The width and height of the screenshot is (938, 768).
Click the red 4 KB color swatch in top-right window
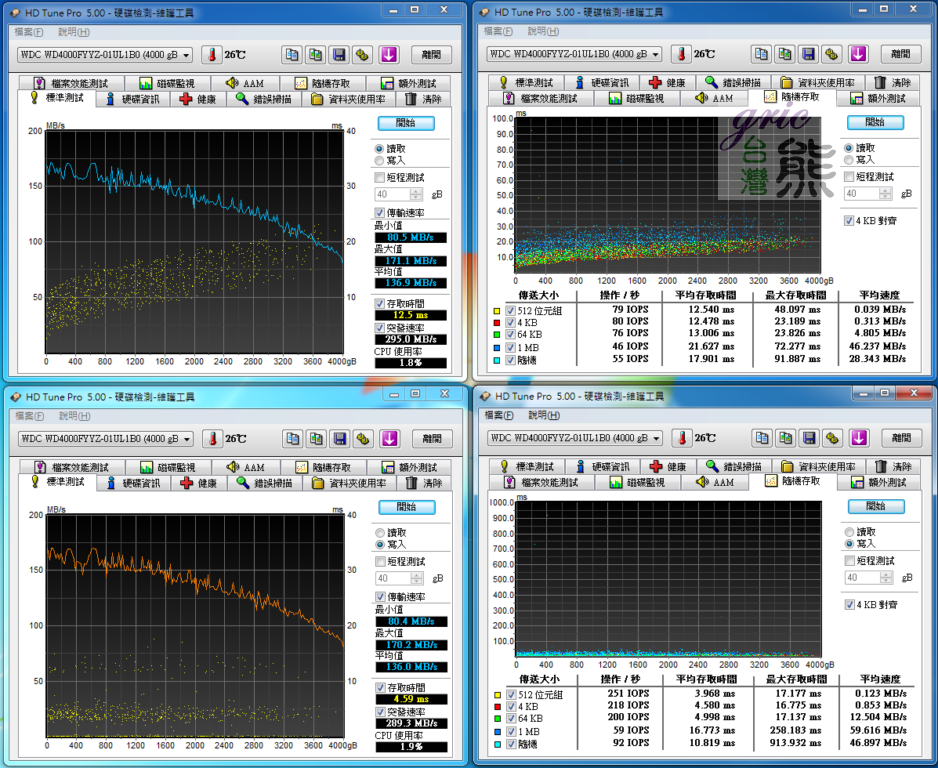click(x=498, y=322)
